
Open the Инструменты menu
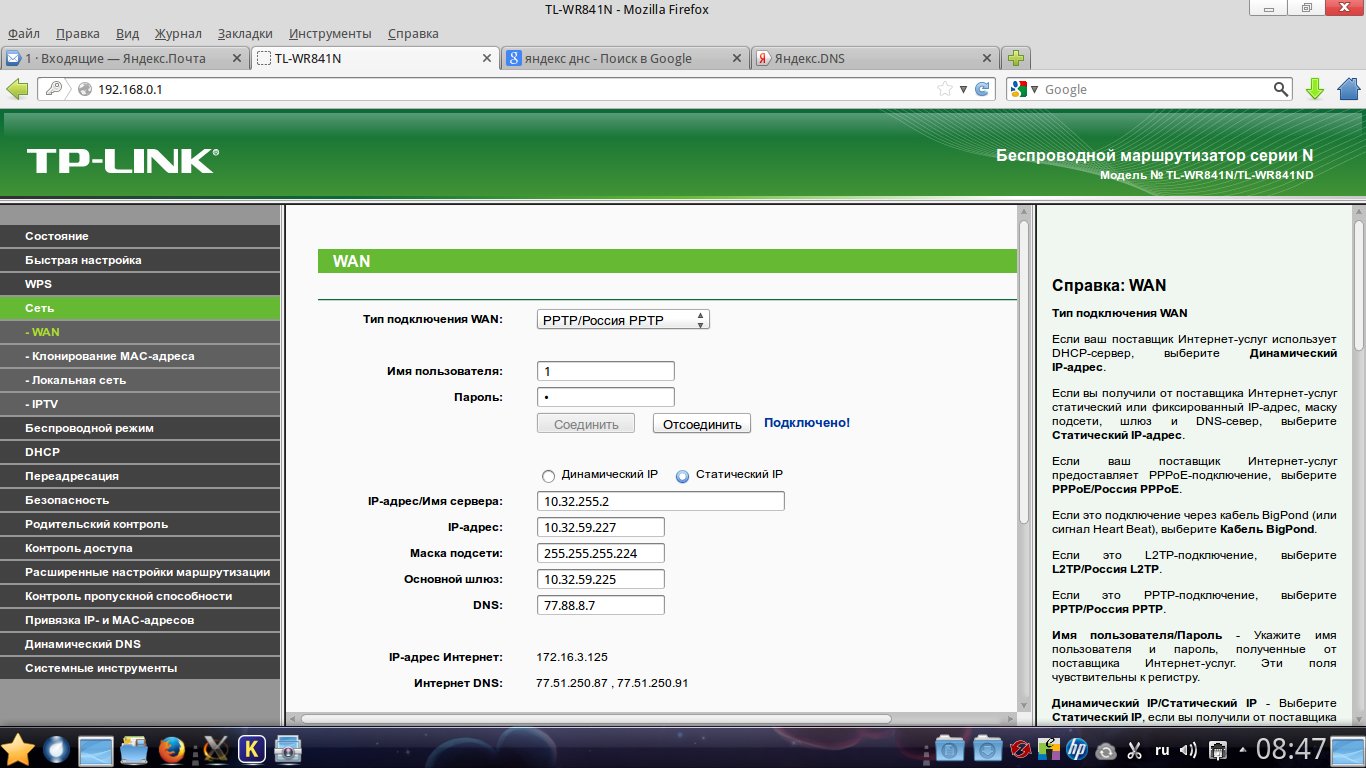330,33
